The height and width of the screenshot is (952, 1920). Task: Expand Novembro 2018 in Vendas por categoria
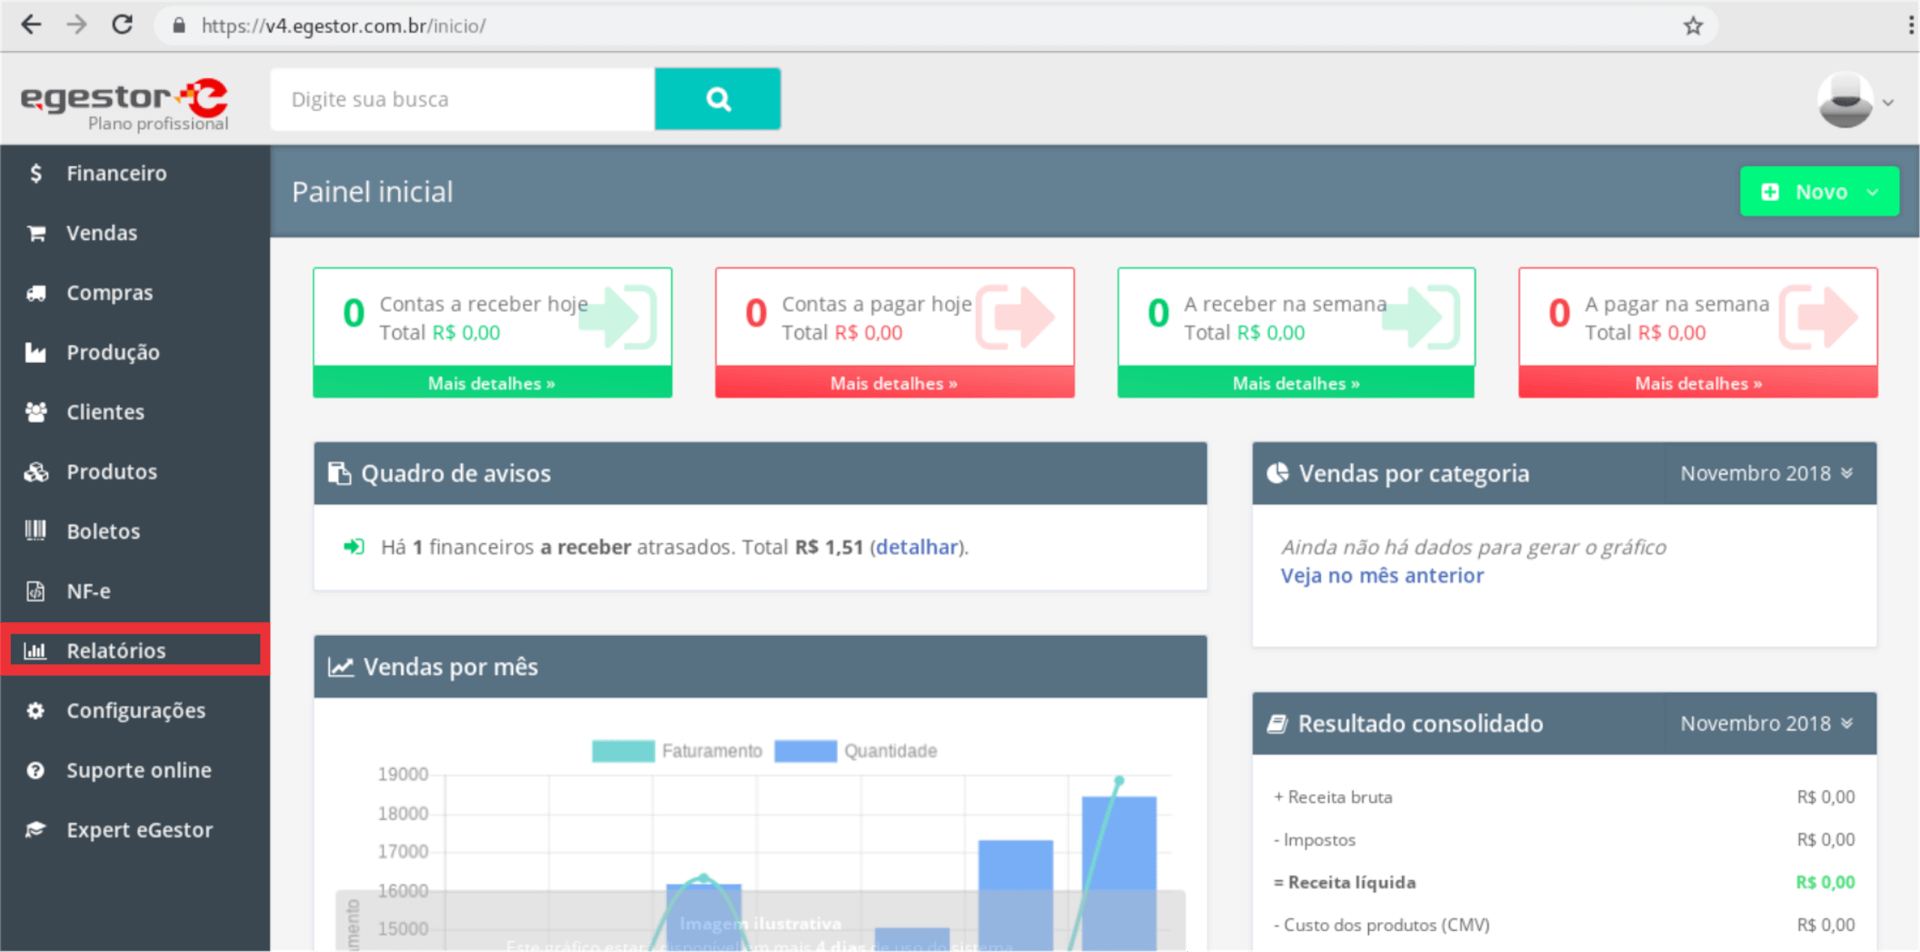1766,473
